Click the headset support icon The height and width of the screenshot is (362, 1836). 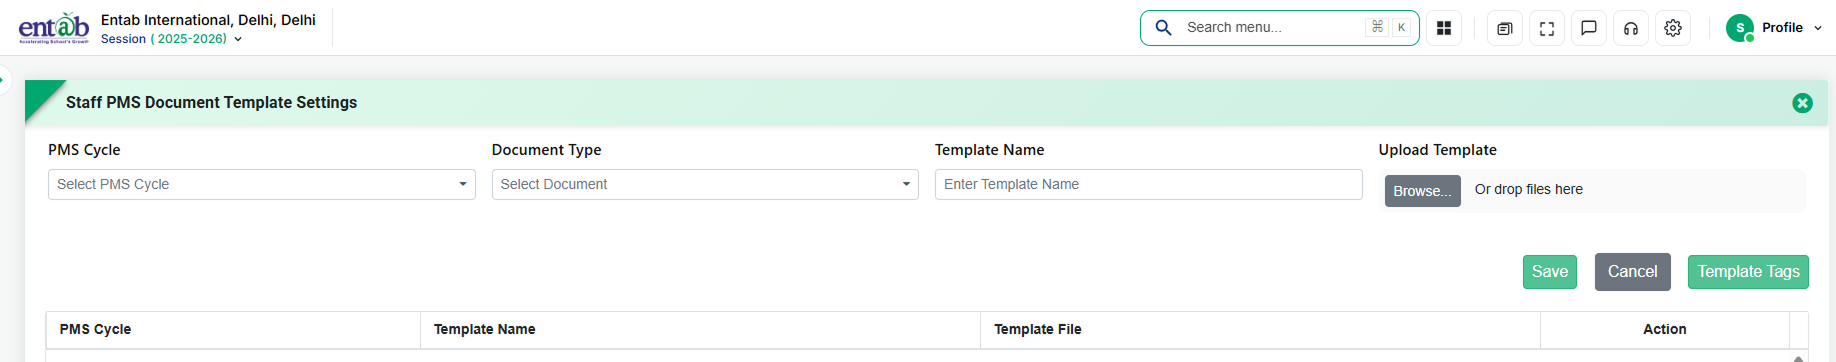1631,28
